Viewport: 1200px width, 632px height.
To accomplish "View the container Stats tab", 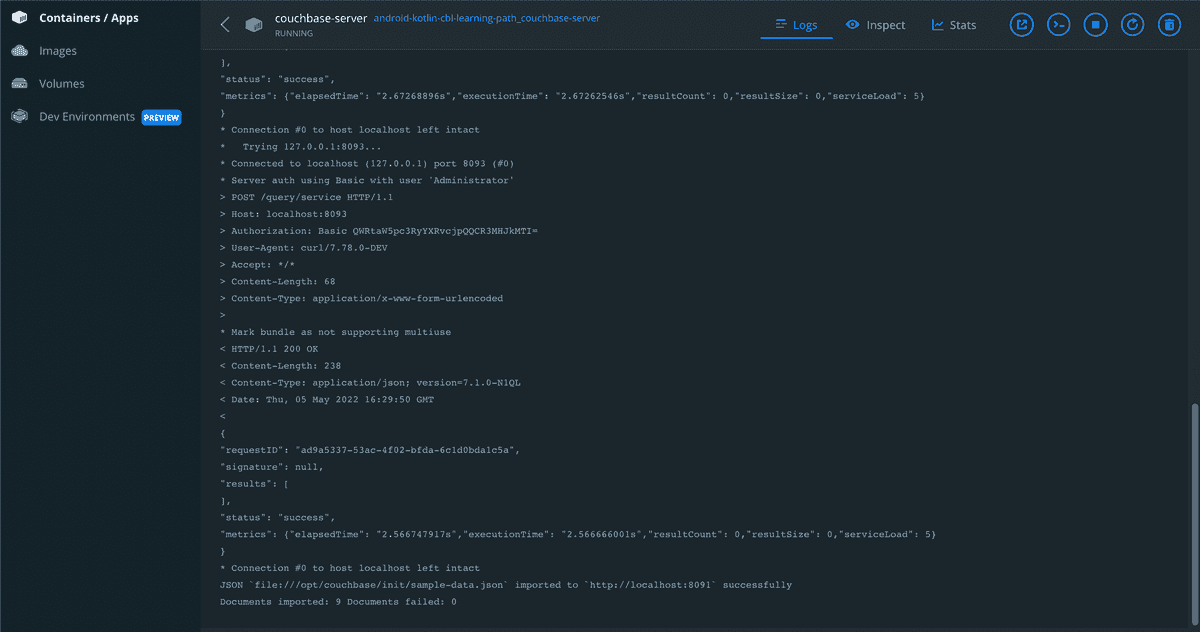I will tap(953, 25).
